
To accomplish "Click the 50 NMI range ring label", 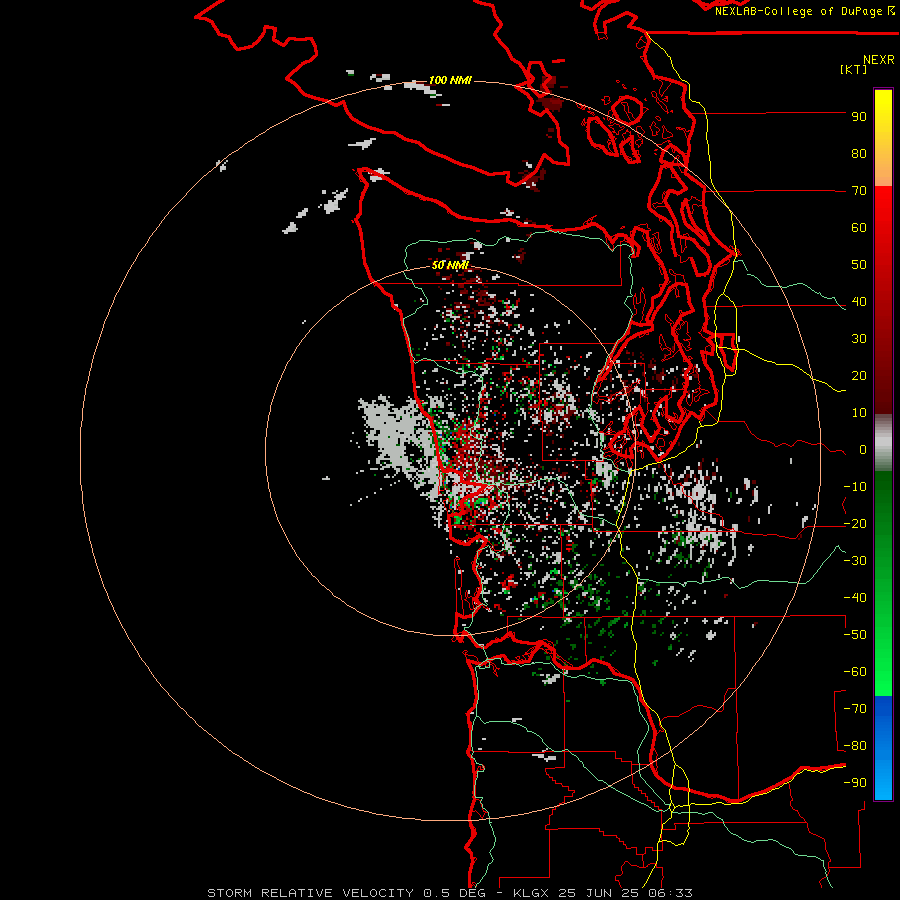I will pos(450,265).
